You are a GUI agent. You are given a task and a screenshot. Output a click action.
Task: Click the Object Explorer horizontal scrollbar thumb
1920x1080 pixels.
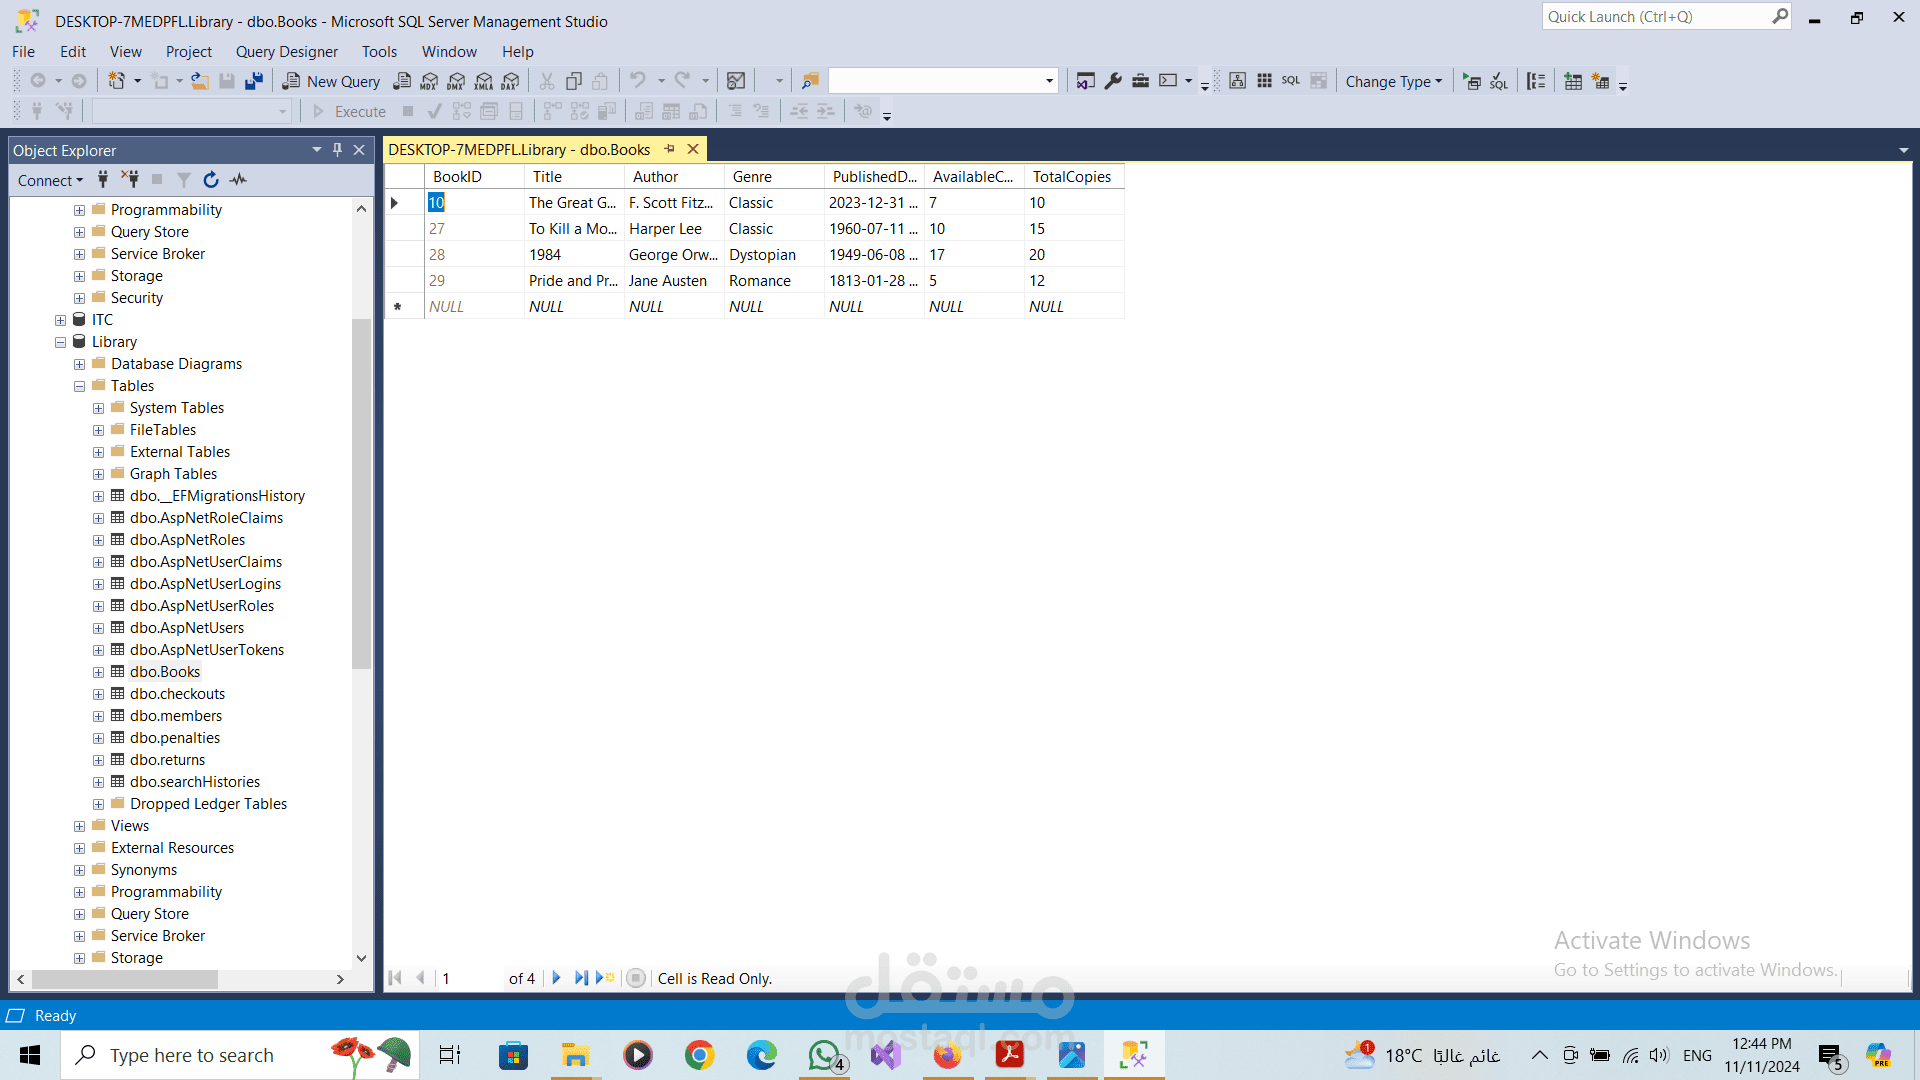(x=125, y=979)
